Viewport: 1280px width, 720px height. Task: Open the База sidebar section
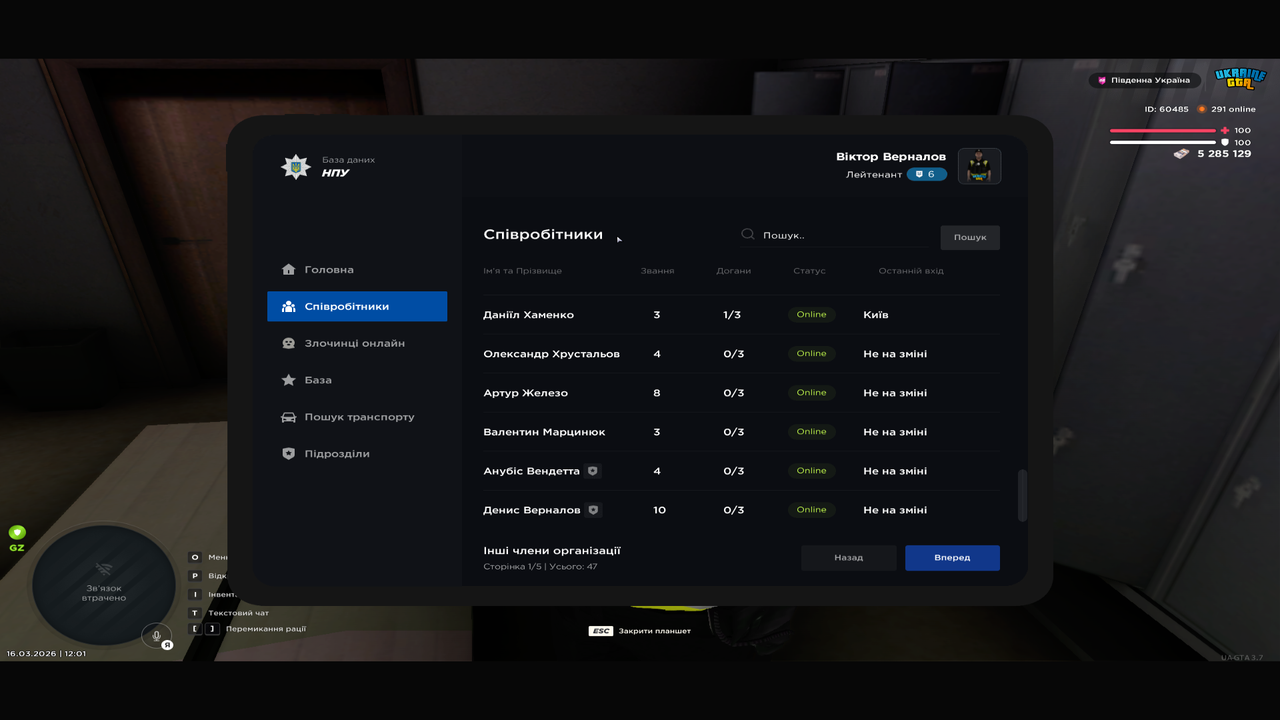[x=357, y=380]
